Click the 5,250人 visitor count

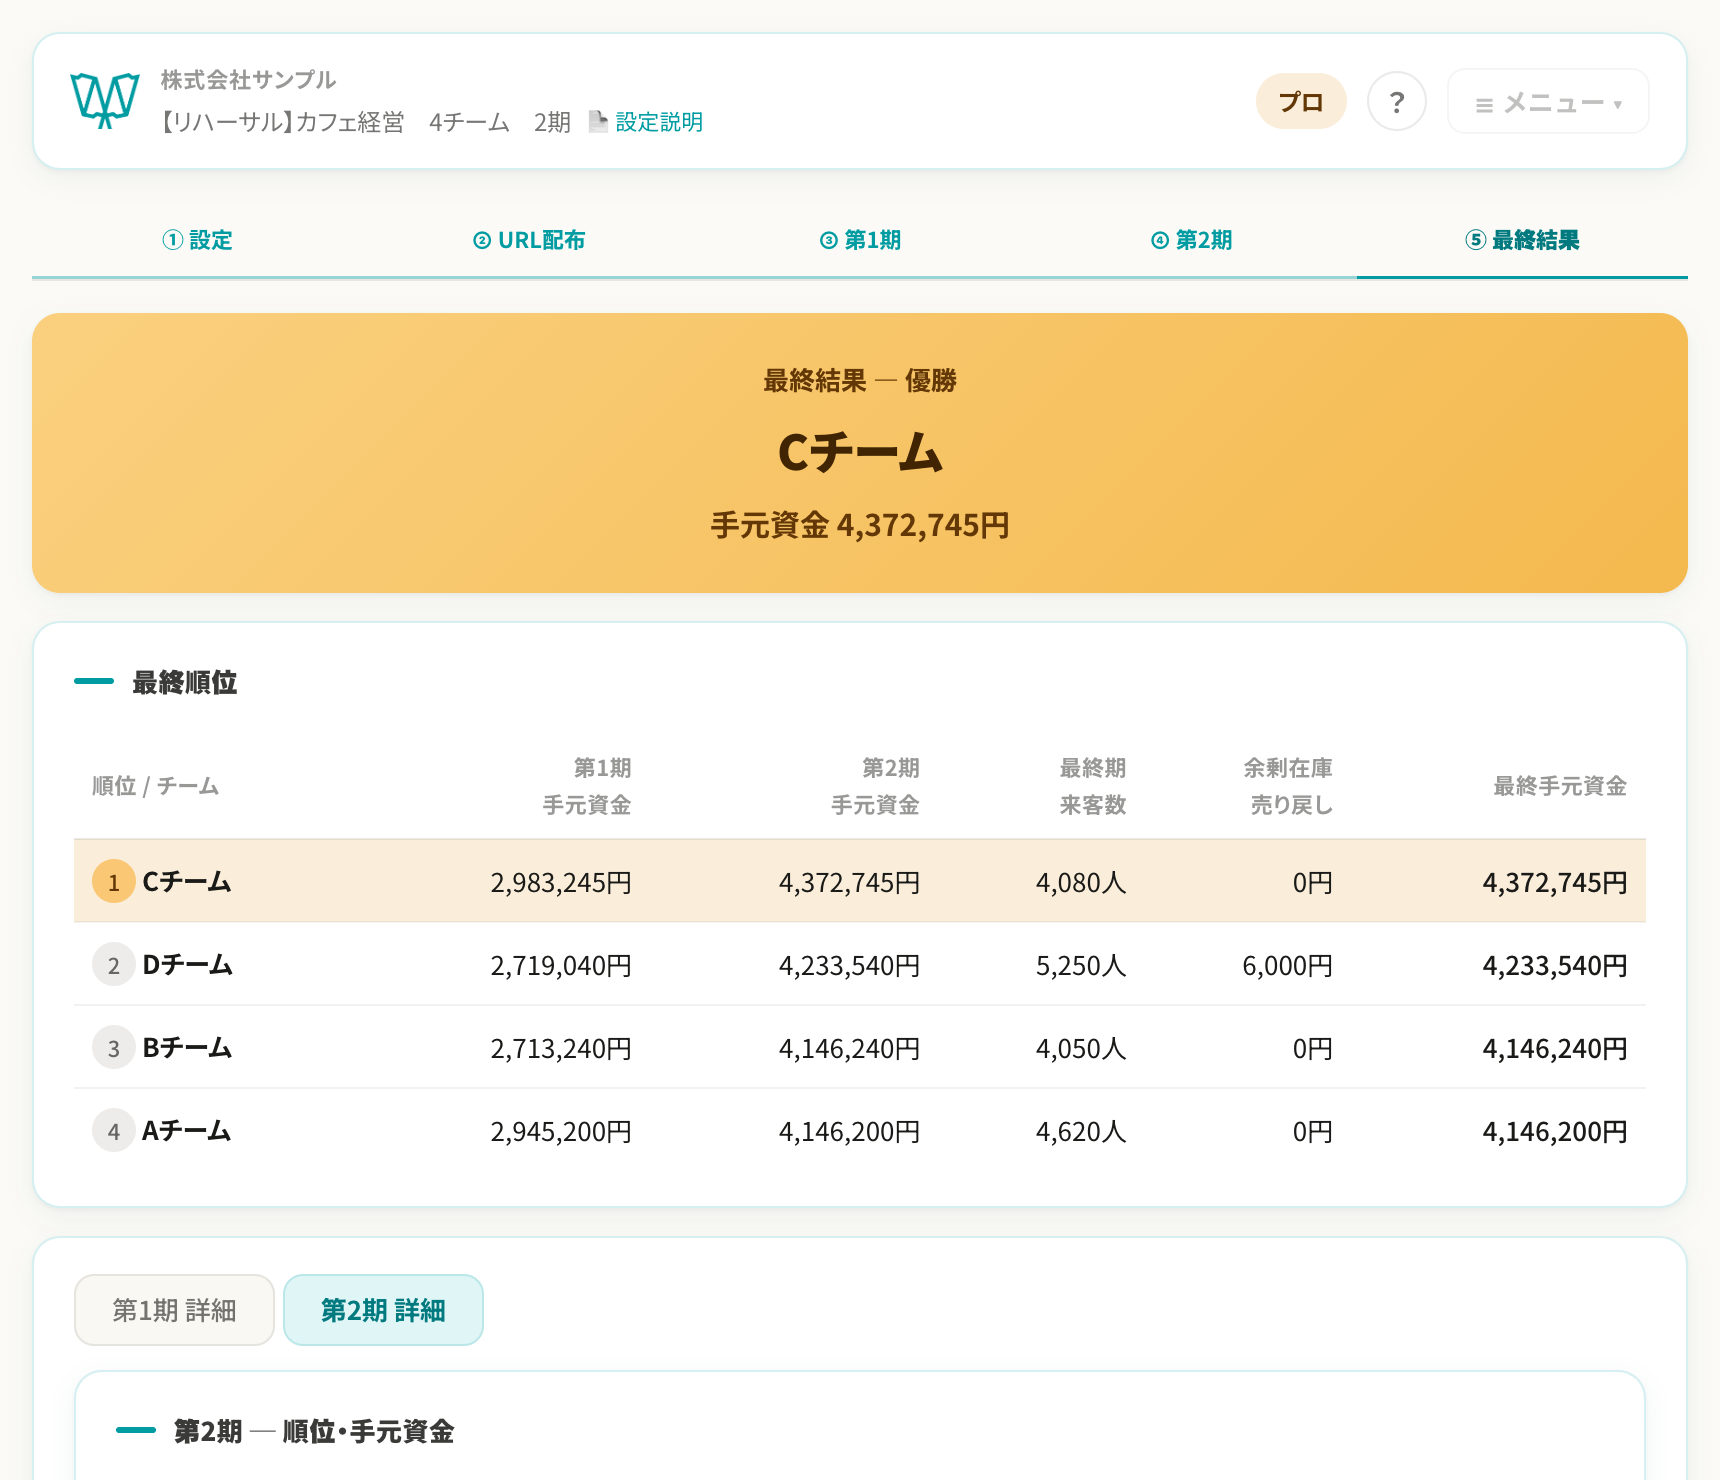coord(1081,966)
